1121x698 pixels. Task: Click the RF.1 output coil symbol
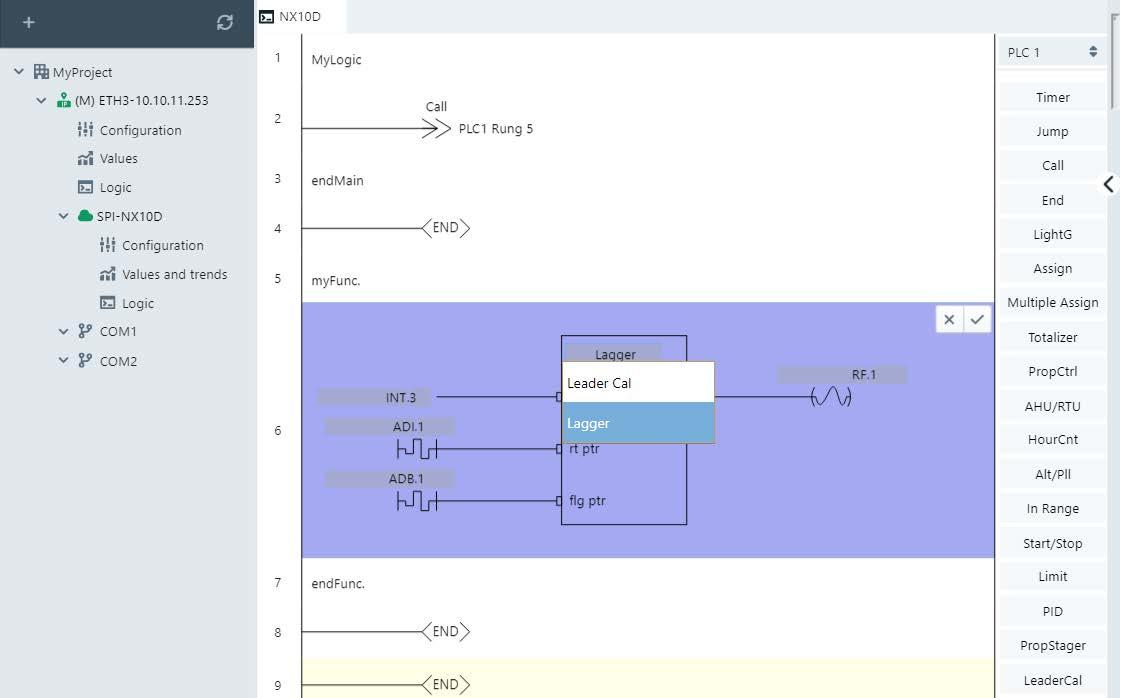pos(830,397)
